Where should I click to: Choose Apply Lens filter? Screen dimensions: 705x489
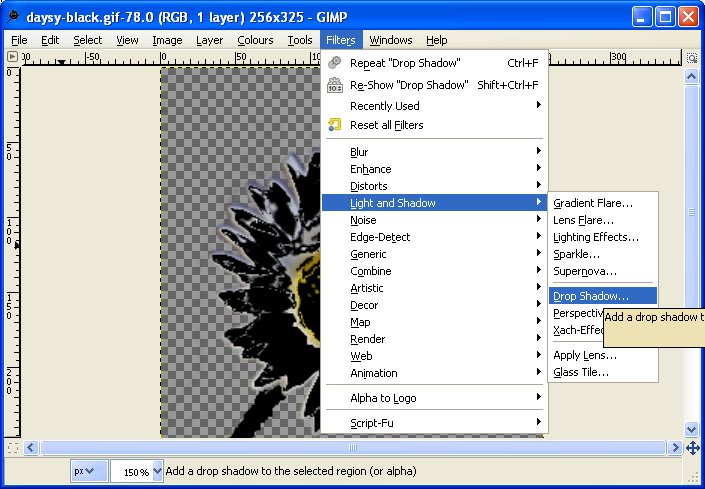pyautogui.click(x=603, y=355)
